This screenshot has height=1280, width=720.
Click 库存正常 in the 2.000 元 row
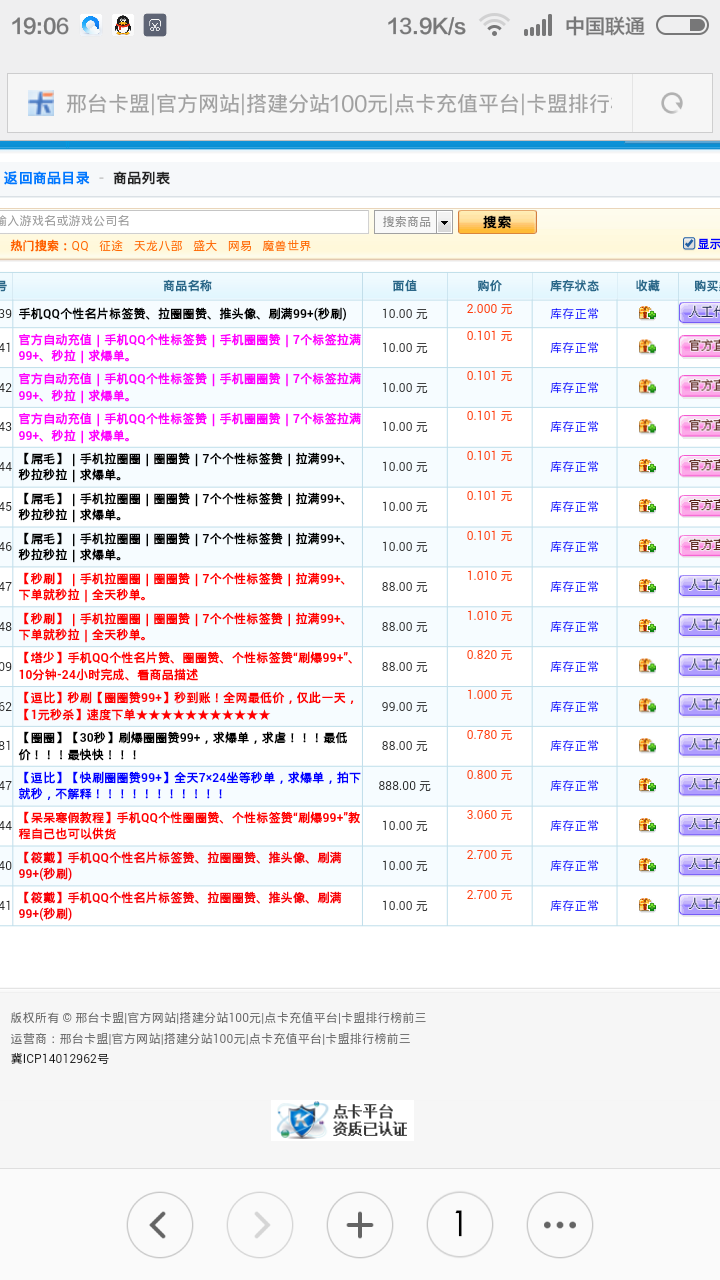click(575, 314)
